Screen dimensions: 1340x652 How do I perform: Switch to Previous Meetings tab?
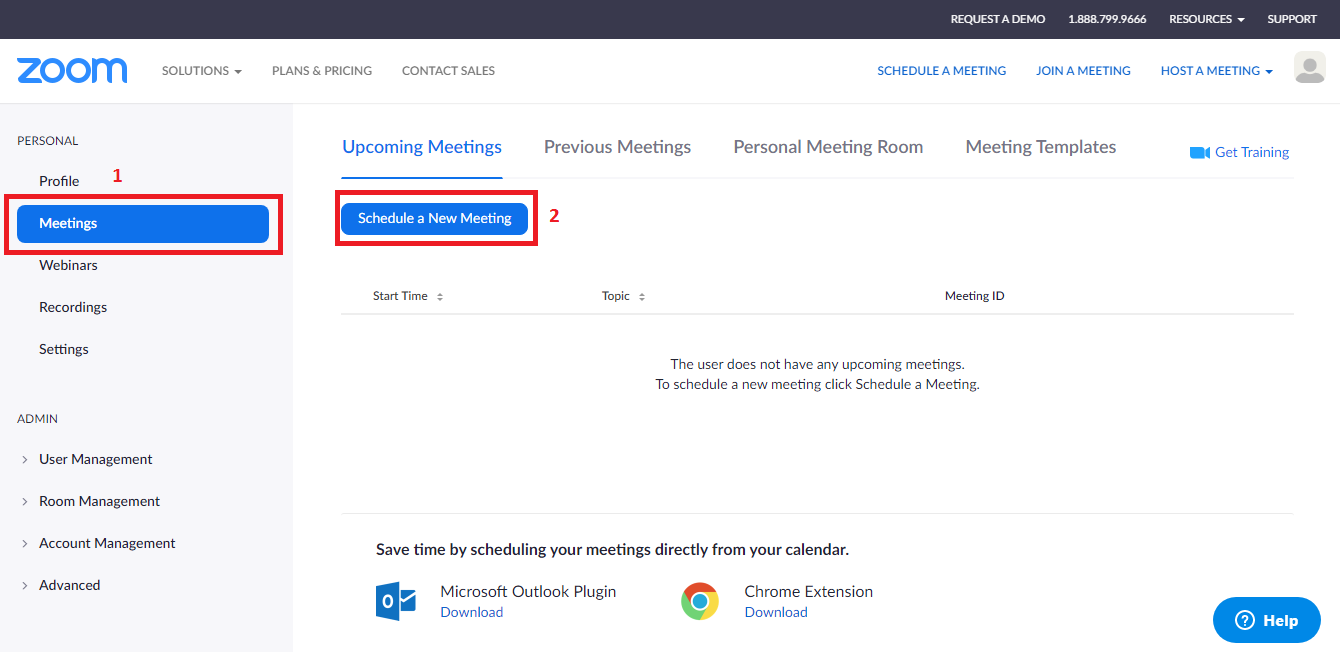[x=617, y=147]
